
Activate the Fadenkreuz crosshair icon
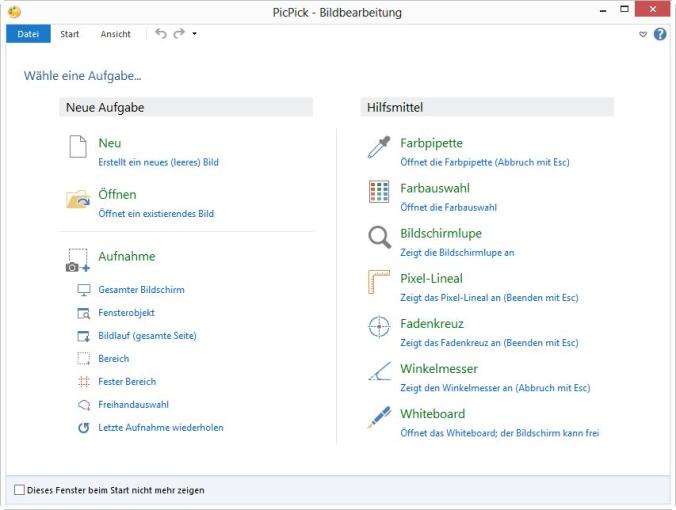(x=379, y=327)
